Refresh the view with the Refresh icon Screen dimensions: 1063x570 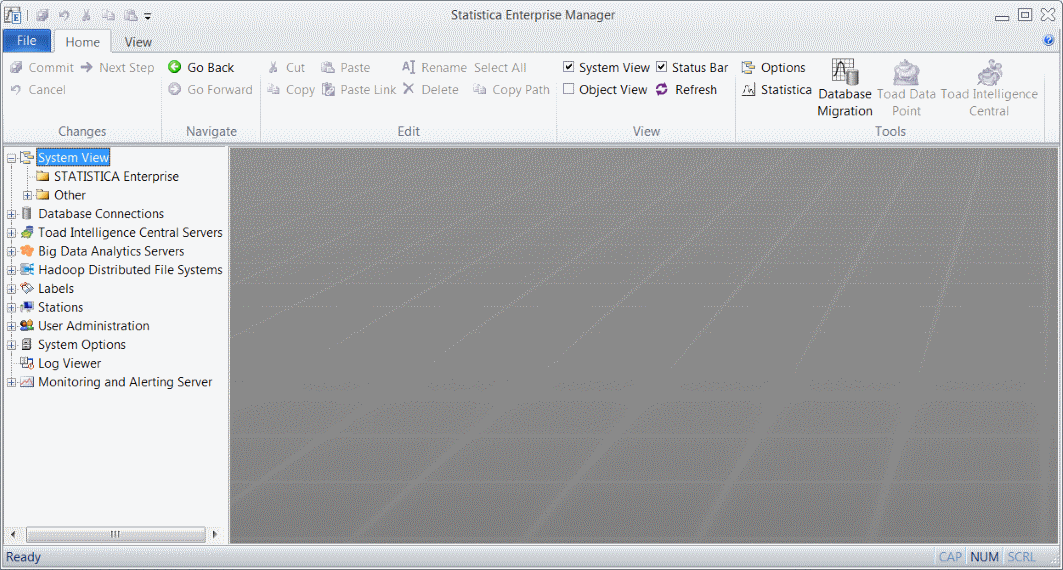[x=662, y=89]
